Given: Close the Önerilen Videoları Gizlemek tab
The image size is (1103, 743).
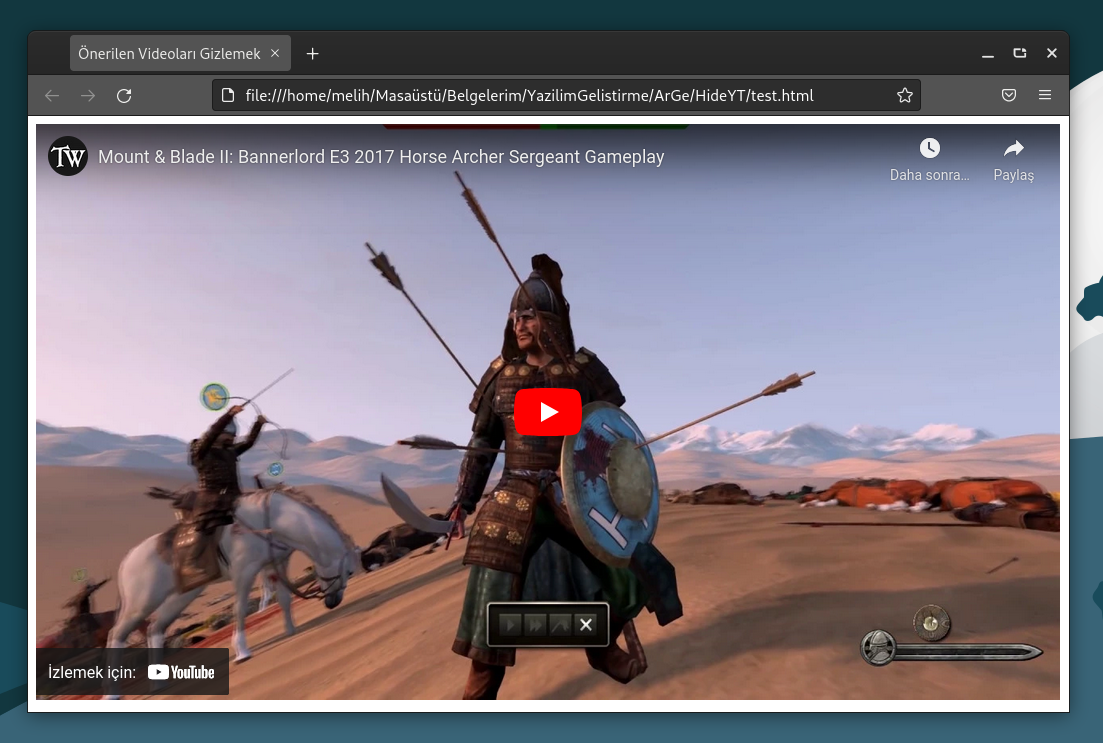Looking at the screenshot, I should point(275,53).
